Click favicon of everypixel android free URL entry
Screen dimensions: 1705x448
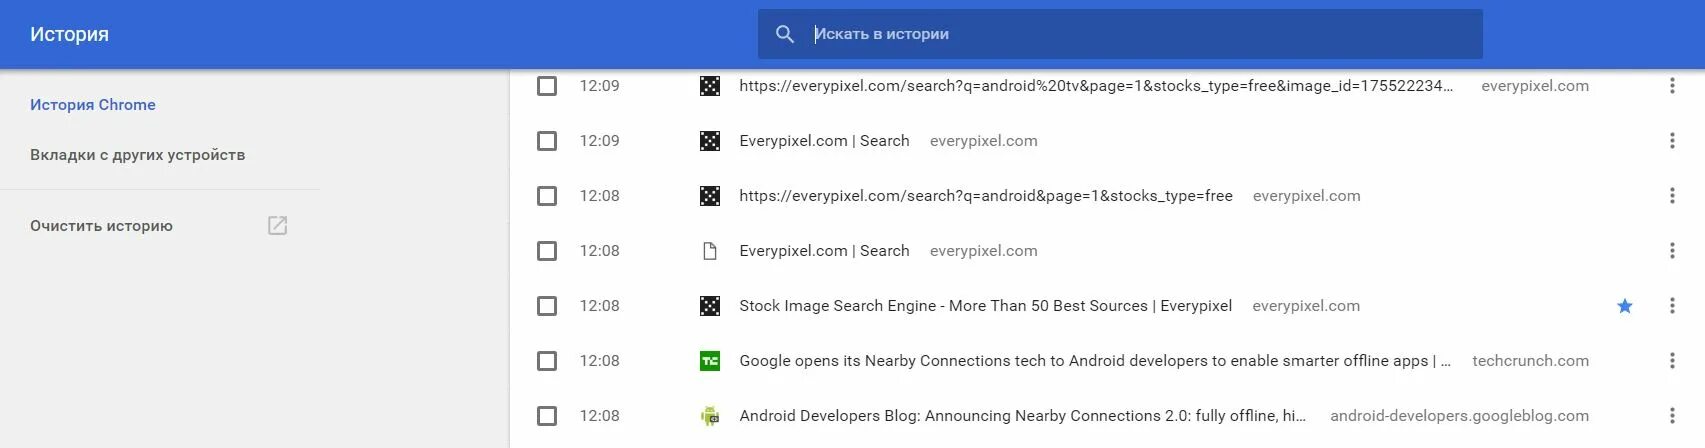click(x=710, y=196)
